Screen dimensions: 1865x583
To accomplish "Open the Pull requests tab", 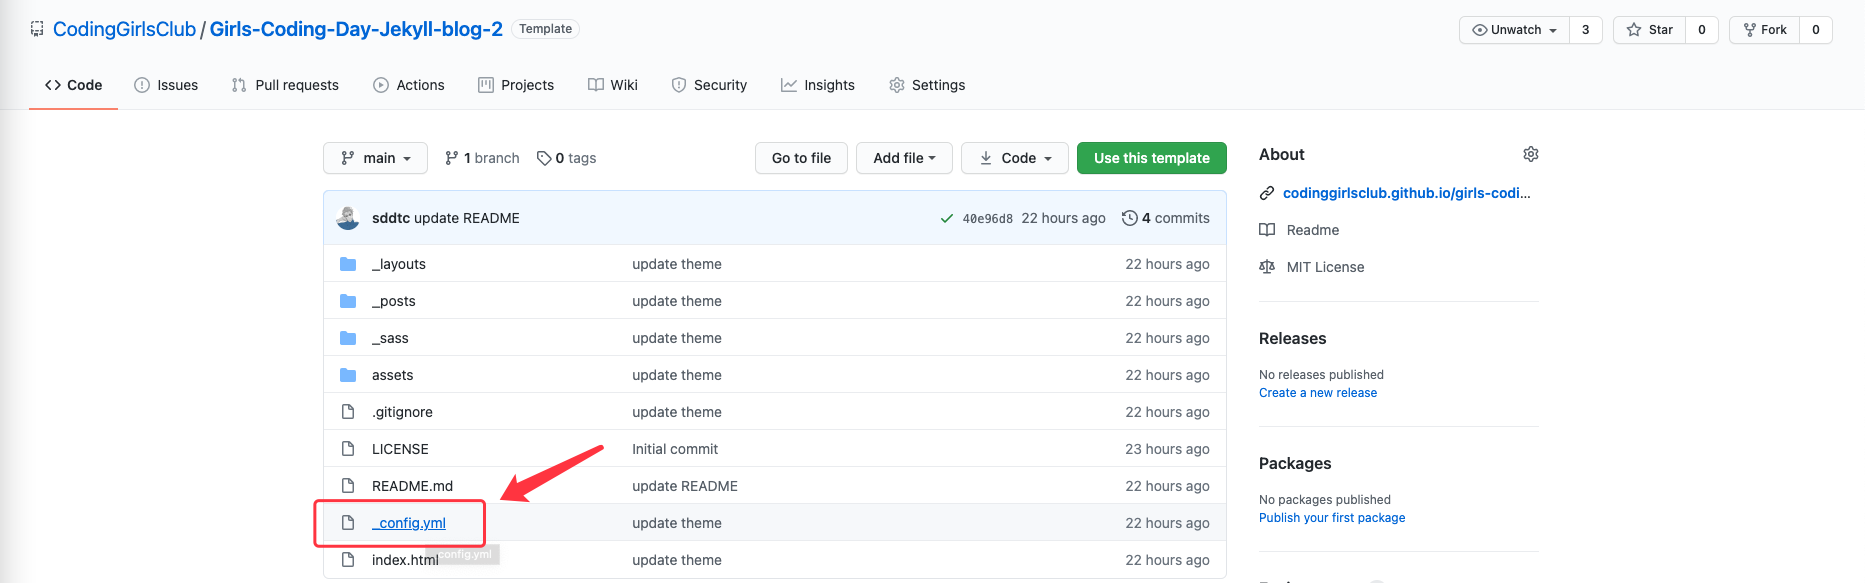I will 285,85.
